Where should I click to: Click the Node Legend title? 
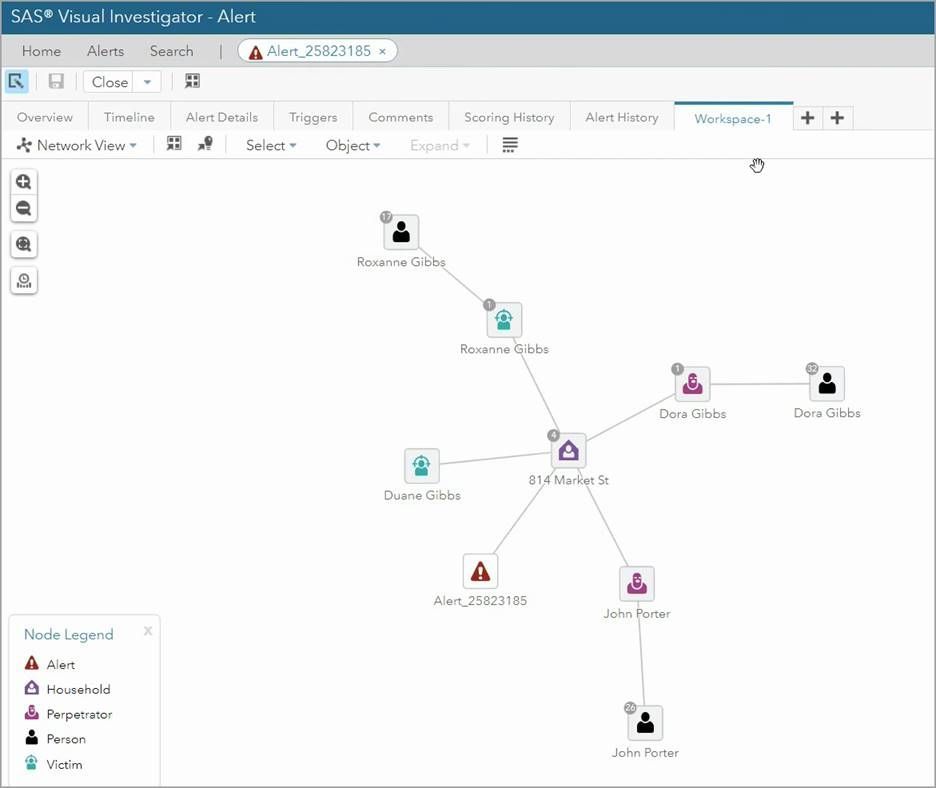pos(69,634)
